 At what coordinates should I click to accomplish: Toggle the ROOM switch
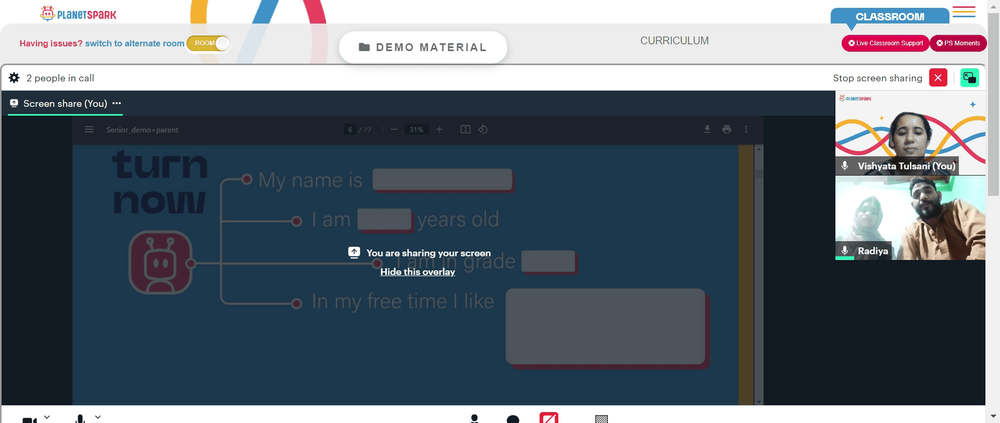(x=208, y=43)
